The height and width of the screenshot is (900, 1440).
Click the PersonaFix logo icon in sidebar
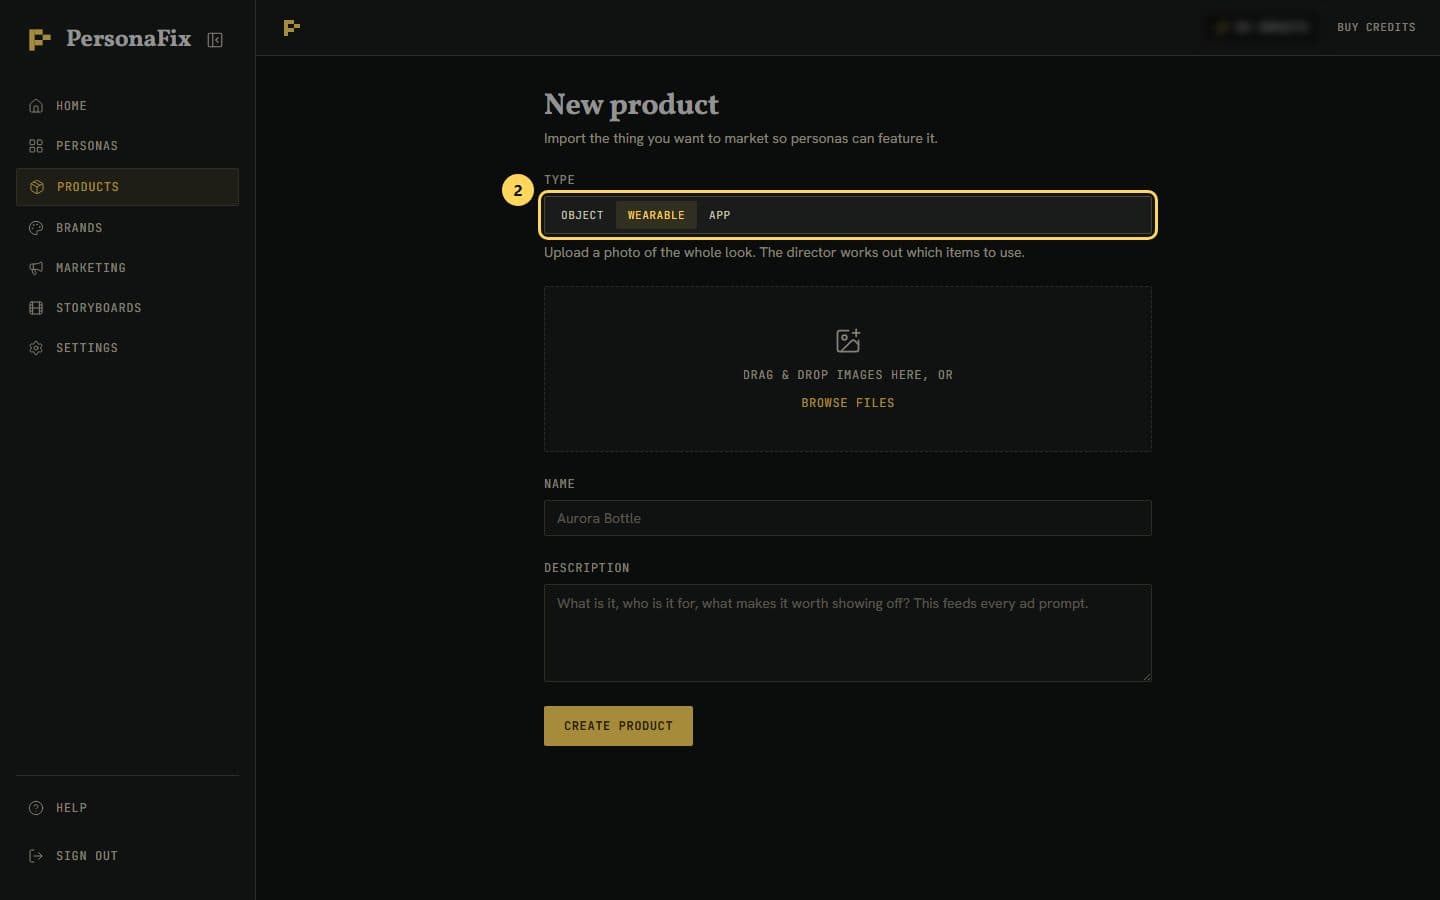39,40
